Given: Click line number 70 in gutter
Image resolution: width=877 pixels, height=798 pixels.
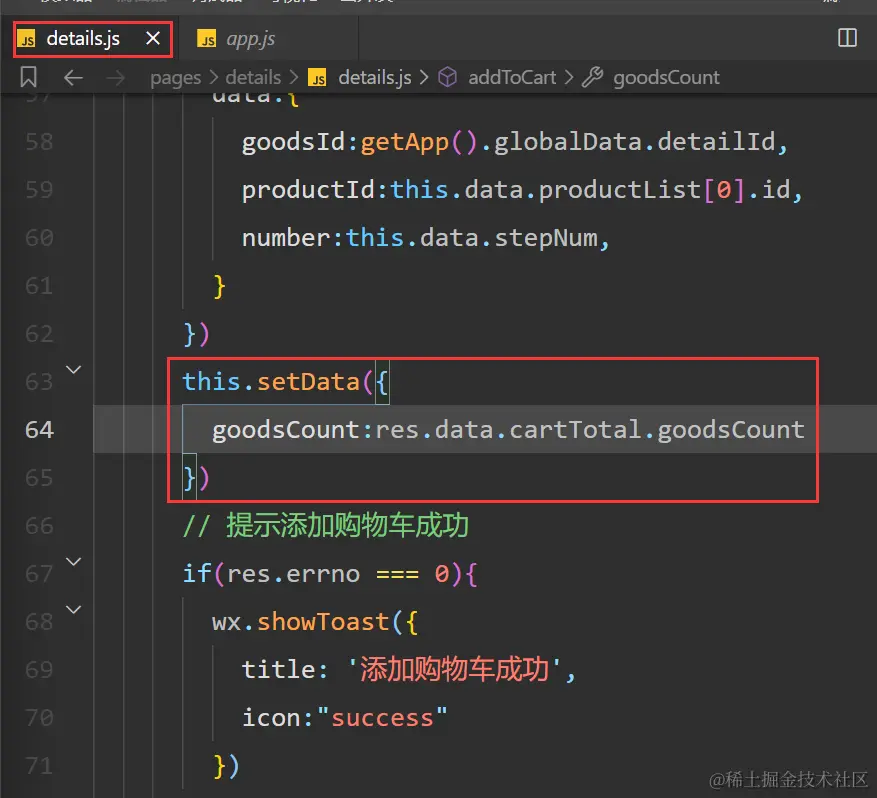Looking at the screenshot, I should 39,718.
